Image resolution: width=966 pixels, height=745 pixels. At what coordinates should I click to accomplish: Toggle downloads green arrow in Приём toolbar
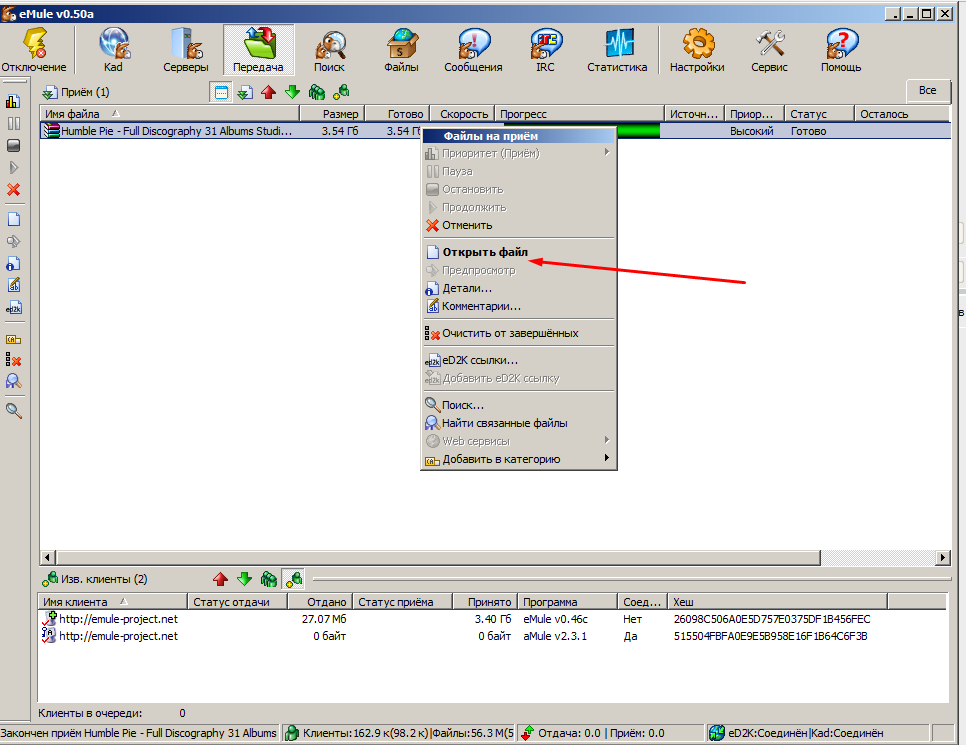tap(293, 92)
